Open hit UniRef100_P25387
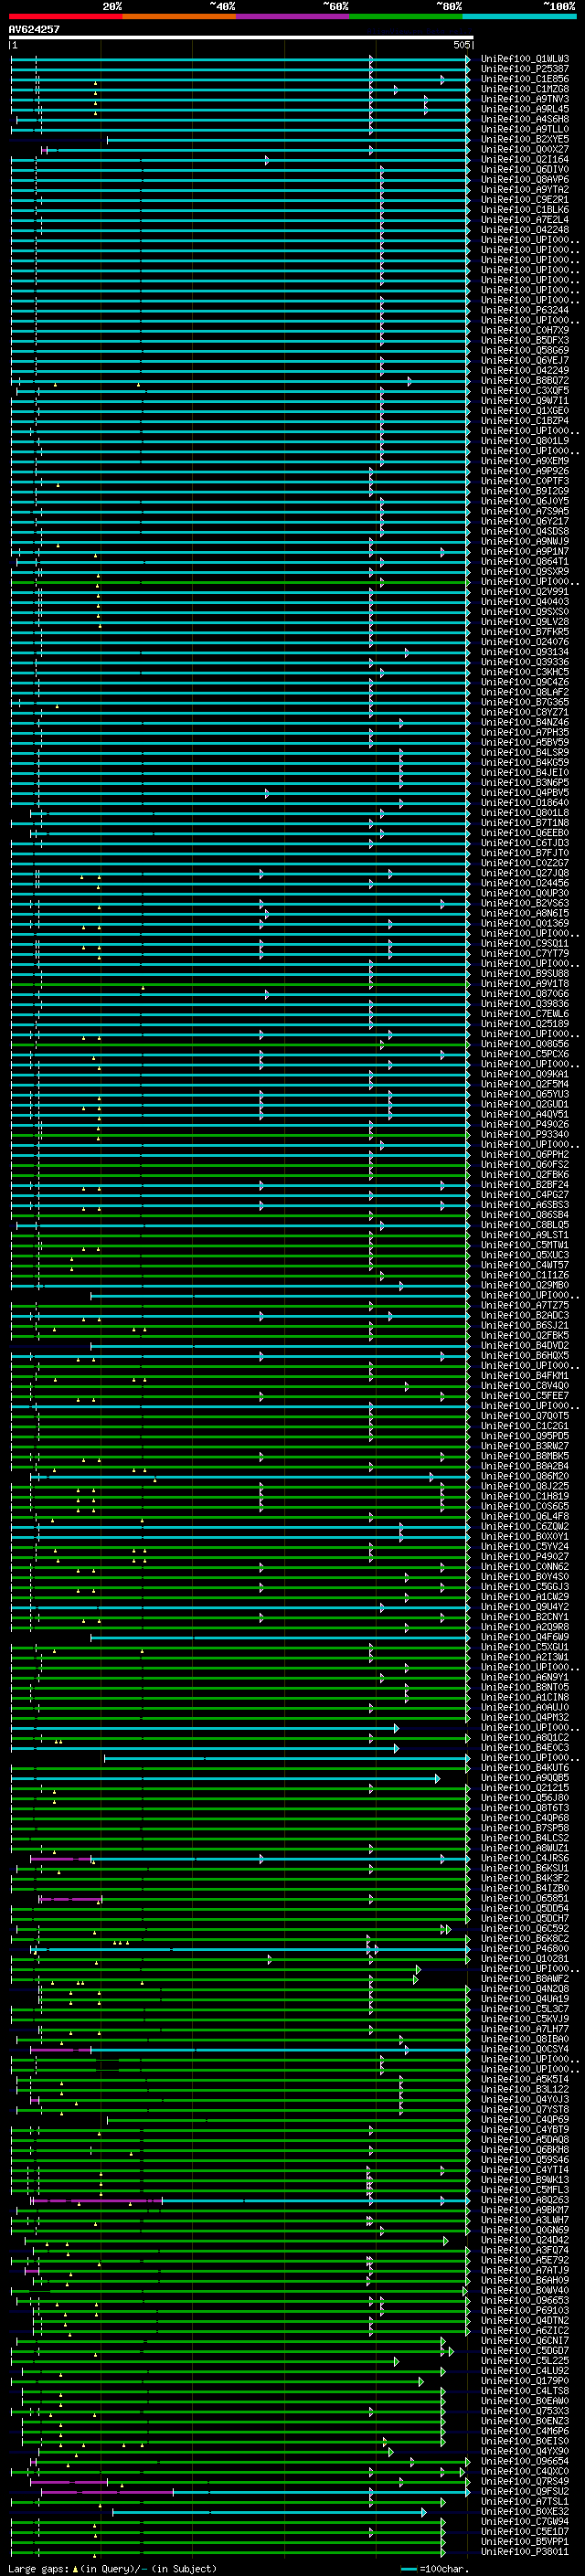The image size is (585, 2576). pyautogui.click(x=525, y=69)
